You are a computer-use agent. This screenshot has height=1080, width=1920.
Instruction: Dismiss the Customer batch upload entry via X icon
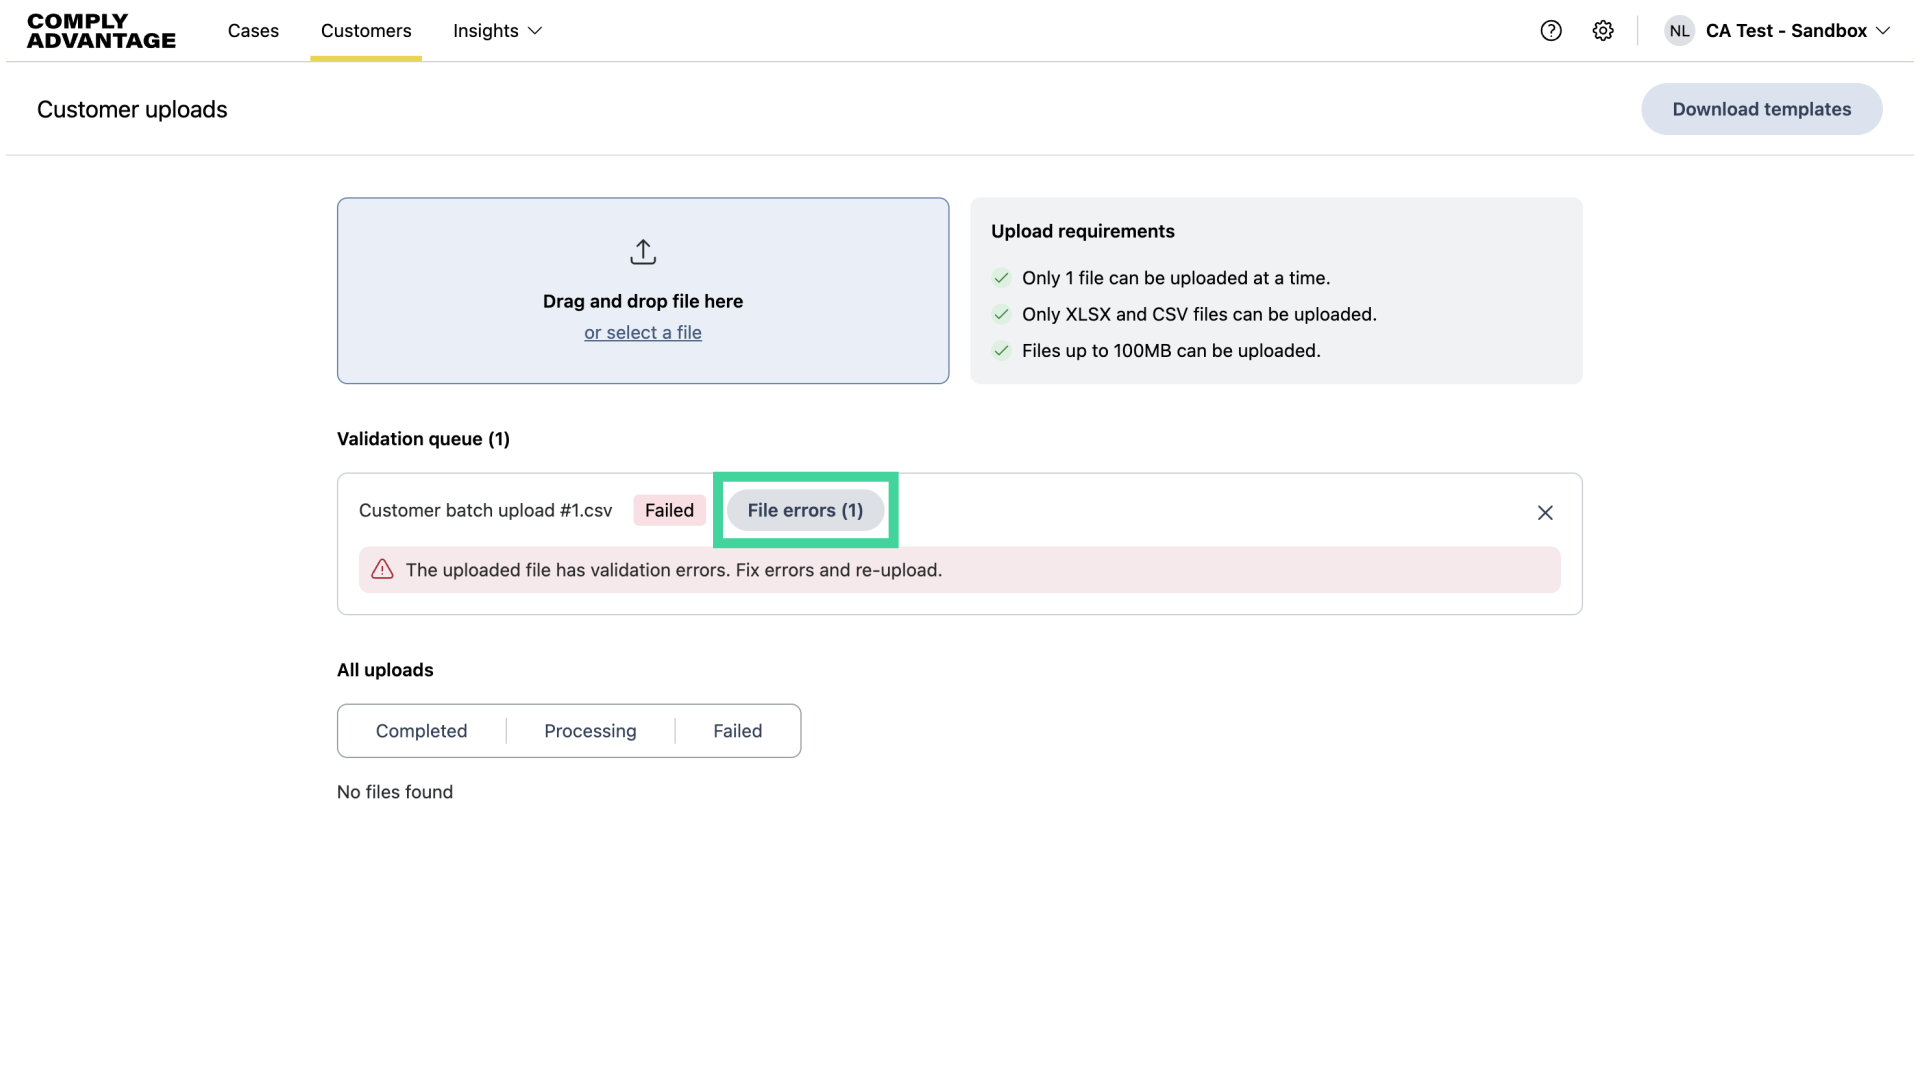tap(1545, 512)
